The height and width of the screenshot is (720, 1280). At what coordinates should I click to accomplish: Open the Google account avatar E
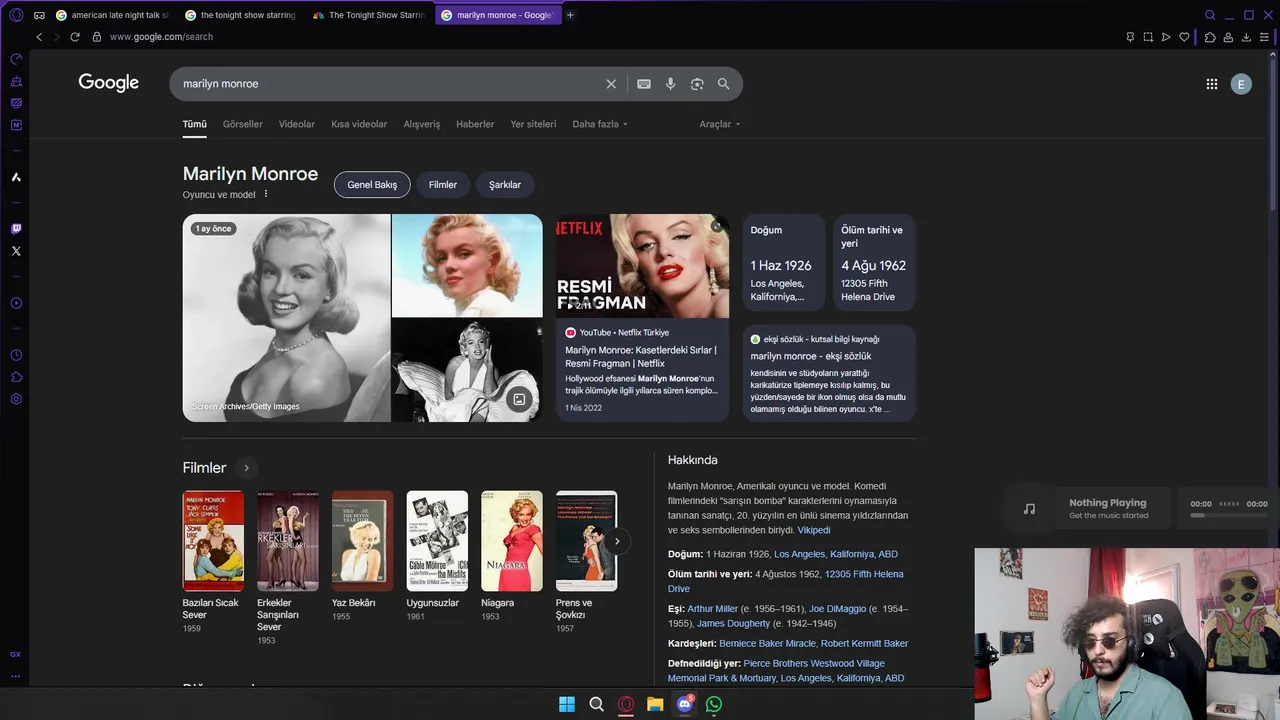[x=1241, y=84]
